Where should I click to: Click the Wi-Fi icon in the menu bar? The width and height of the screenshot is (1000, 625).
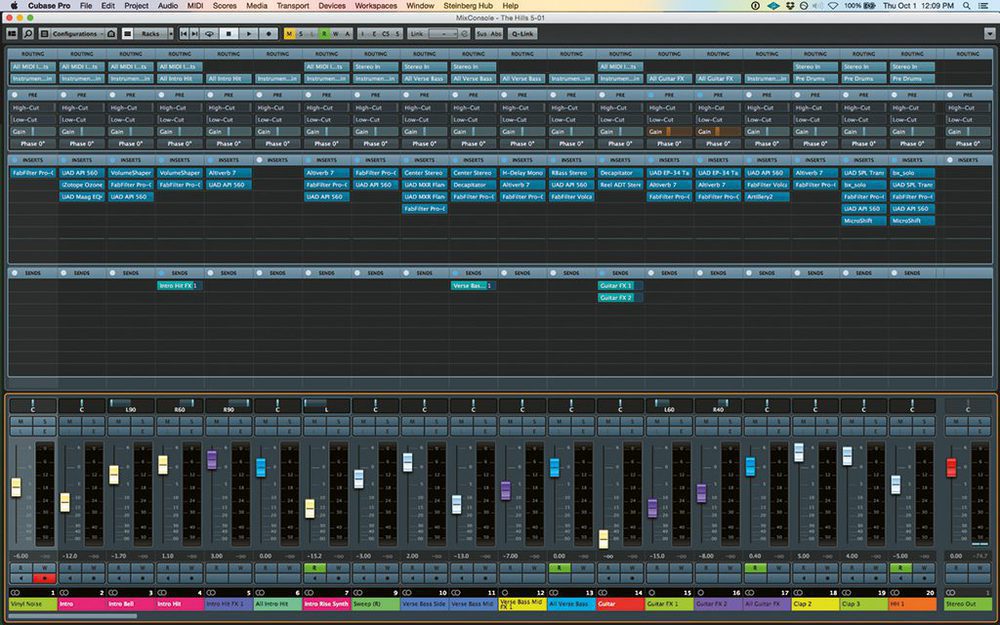833,6
